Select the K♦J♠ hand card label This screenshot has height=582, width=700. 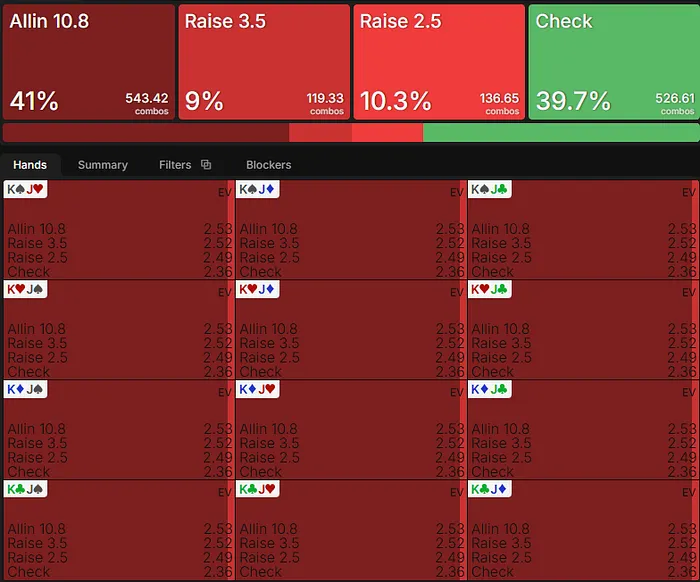tap(25, 389)
